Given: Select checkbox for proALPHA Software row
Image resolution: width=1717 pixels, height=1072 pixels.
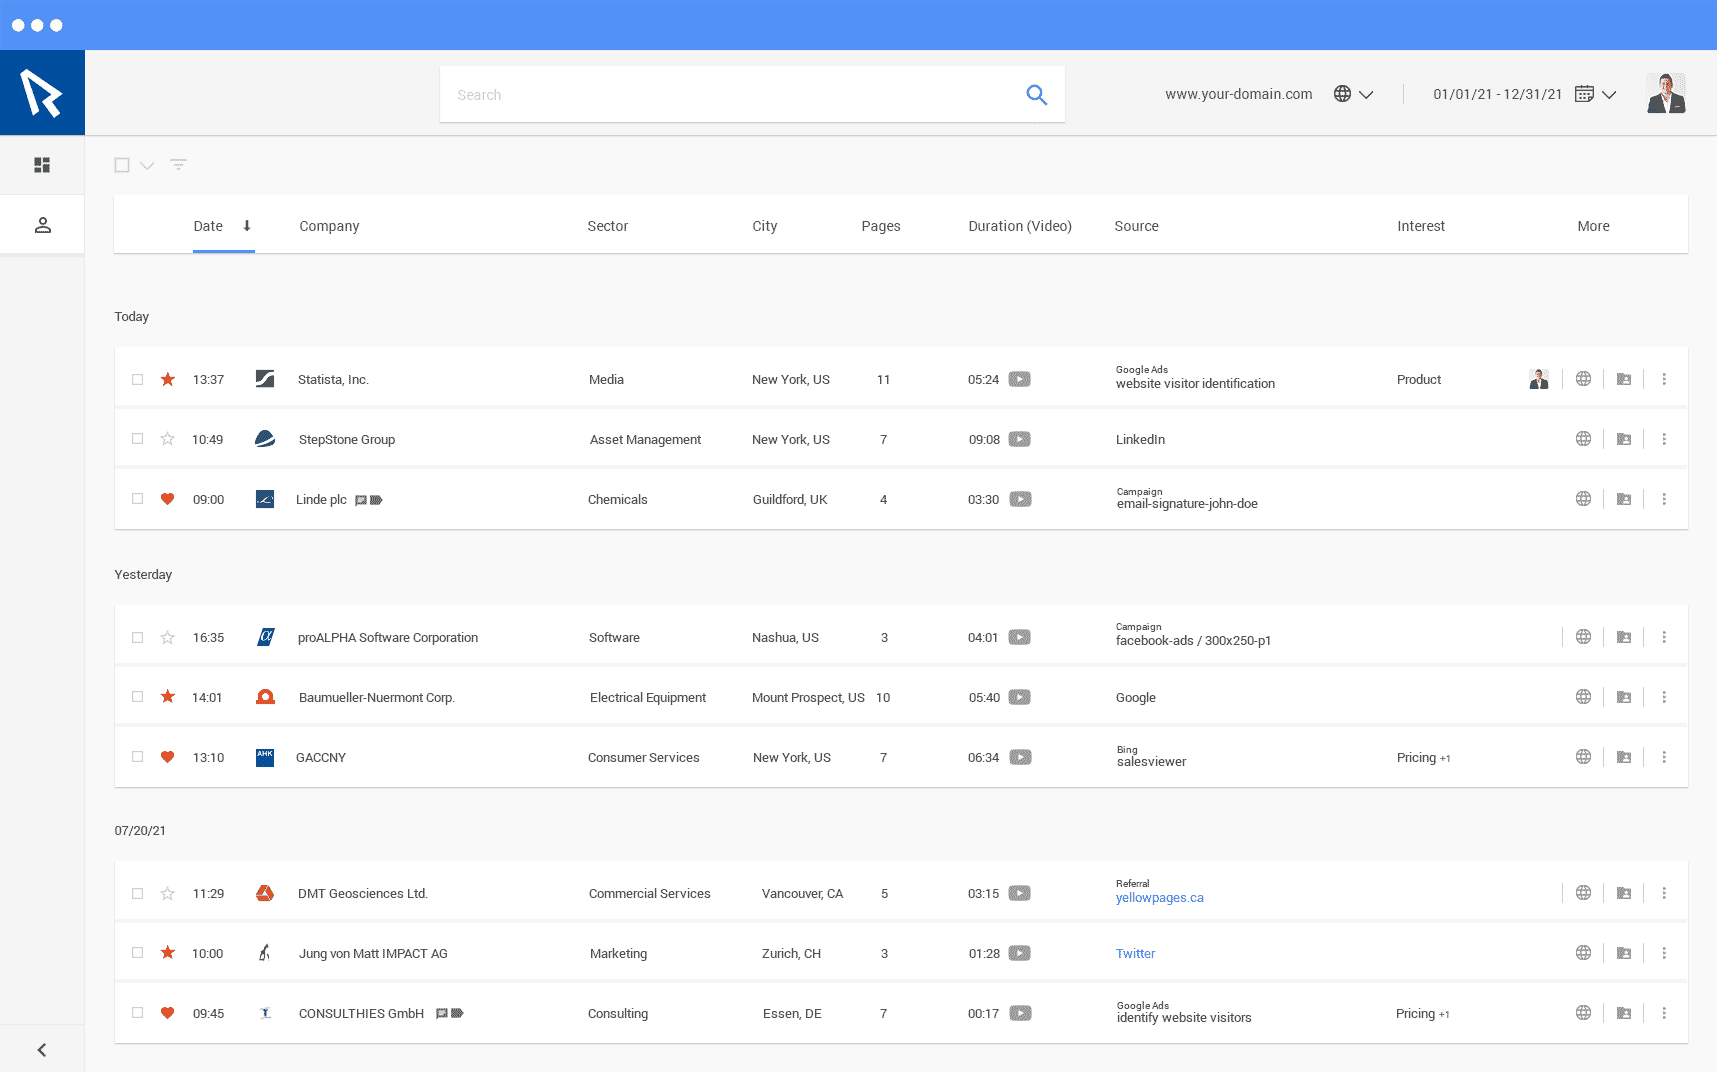Looking at the screenshot, I should [x=138, y=637].
